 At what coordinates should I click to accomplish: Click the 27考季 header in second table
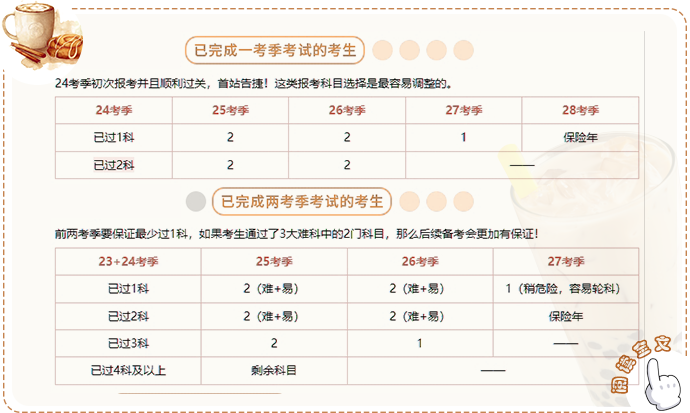click(565, 261)
